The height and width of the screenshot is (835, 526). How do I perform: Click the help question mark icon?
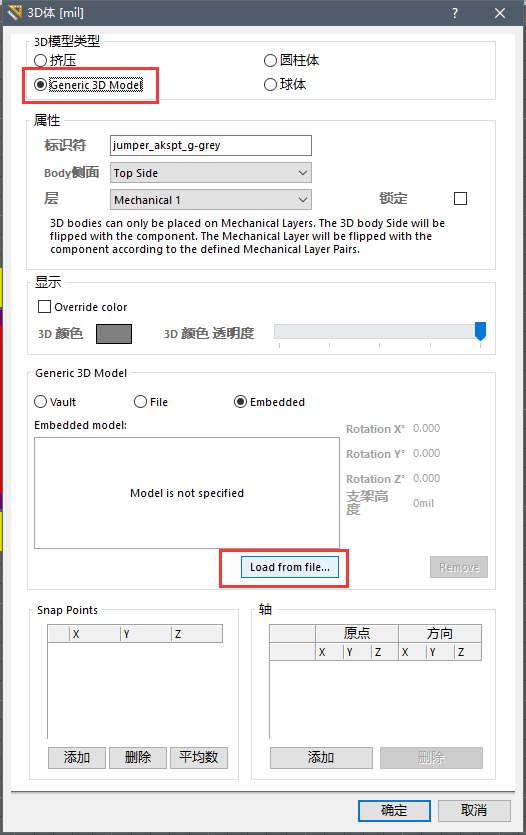point(455,13)
